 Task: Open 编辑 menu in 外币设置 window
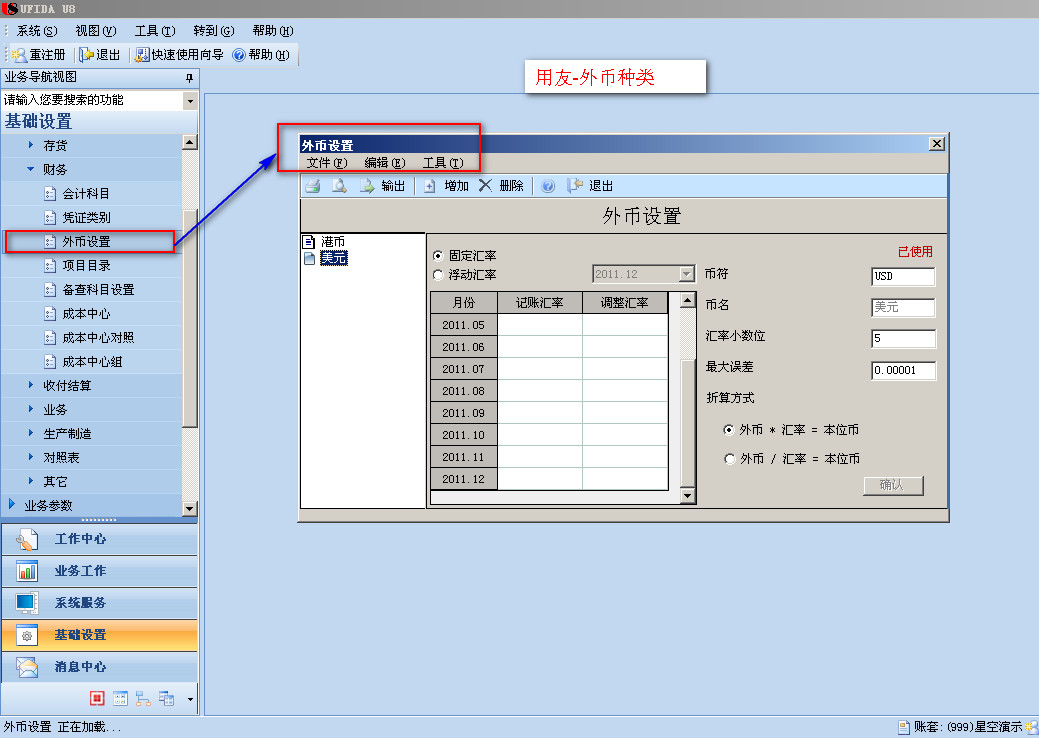pos(384,163)
